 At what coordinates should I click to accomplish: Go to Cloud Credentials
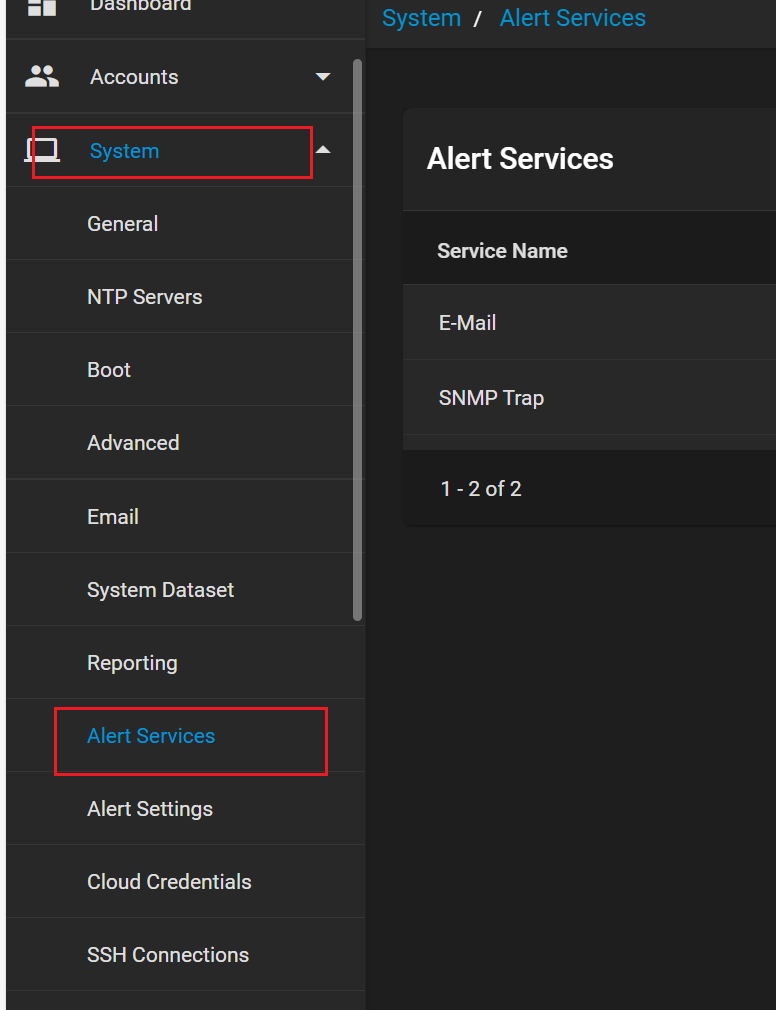tap(169, 882)
